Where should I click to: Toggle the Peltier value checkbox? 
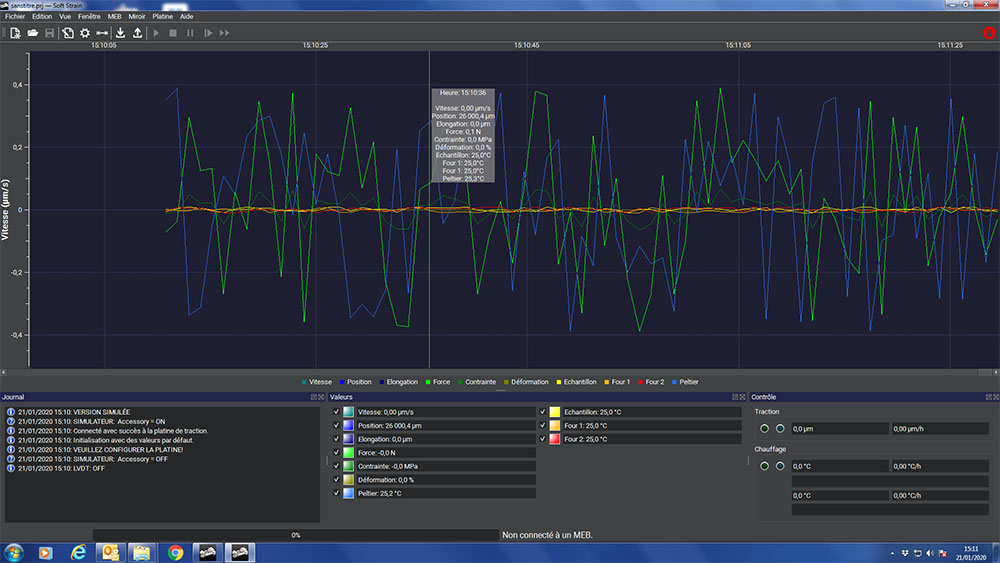[337, 493]
